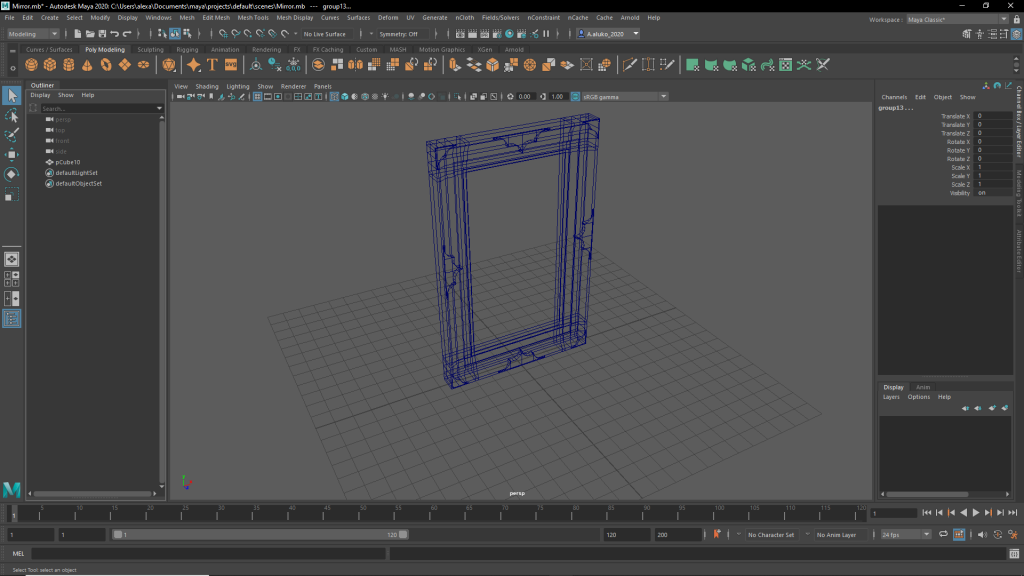Screen dimensions: 1024x576
Task: Click the polygon cone shelf icon
Action: pyautogui.click(x=88, y=65)
